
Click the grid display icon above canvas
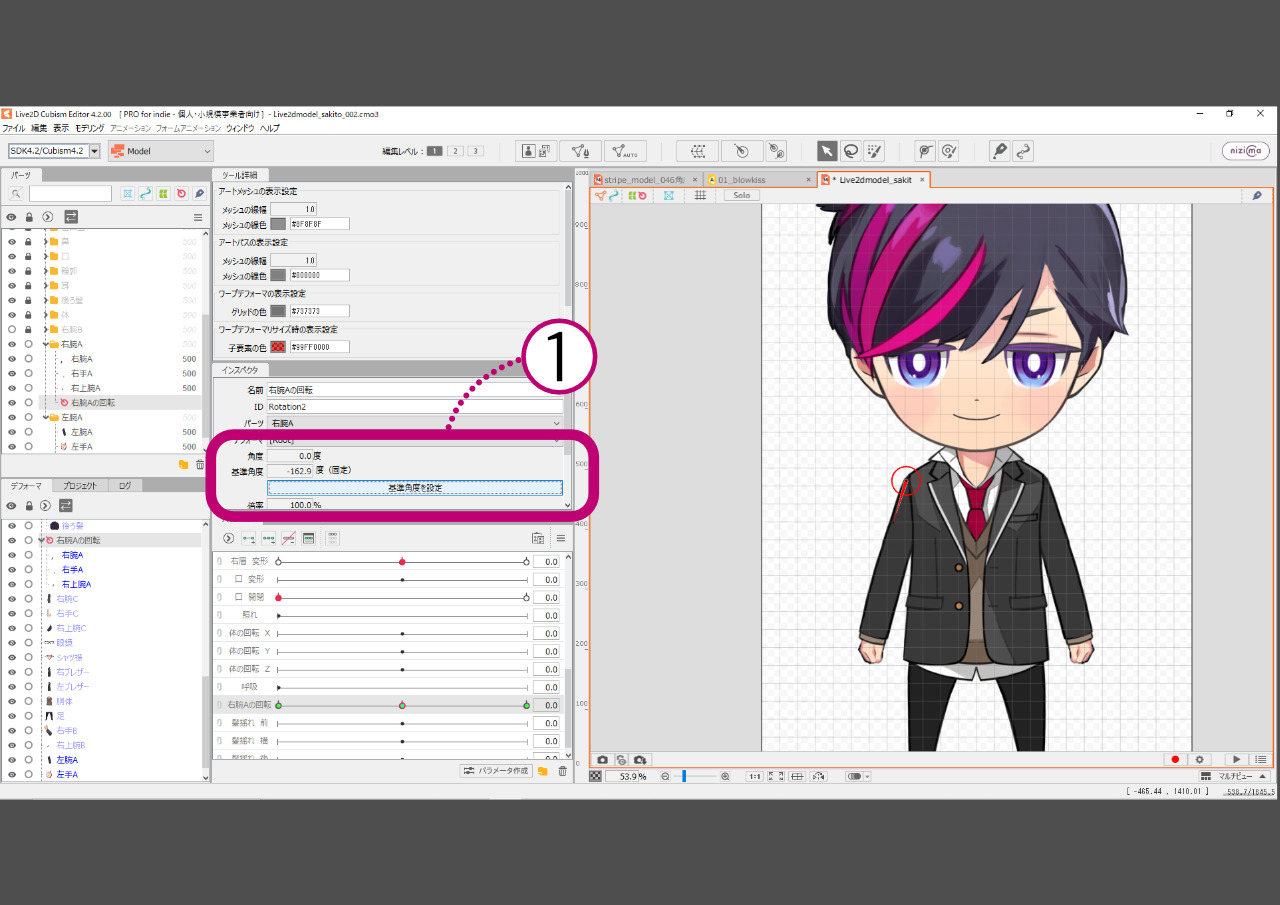point(700,195)
